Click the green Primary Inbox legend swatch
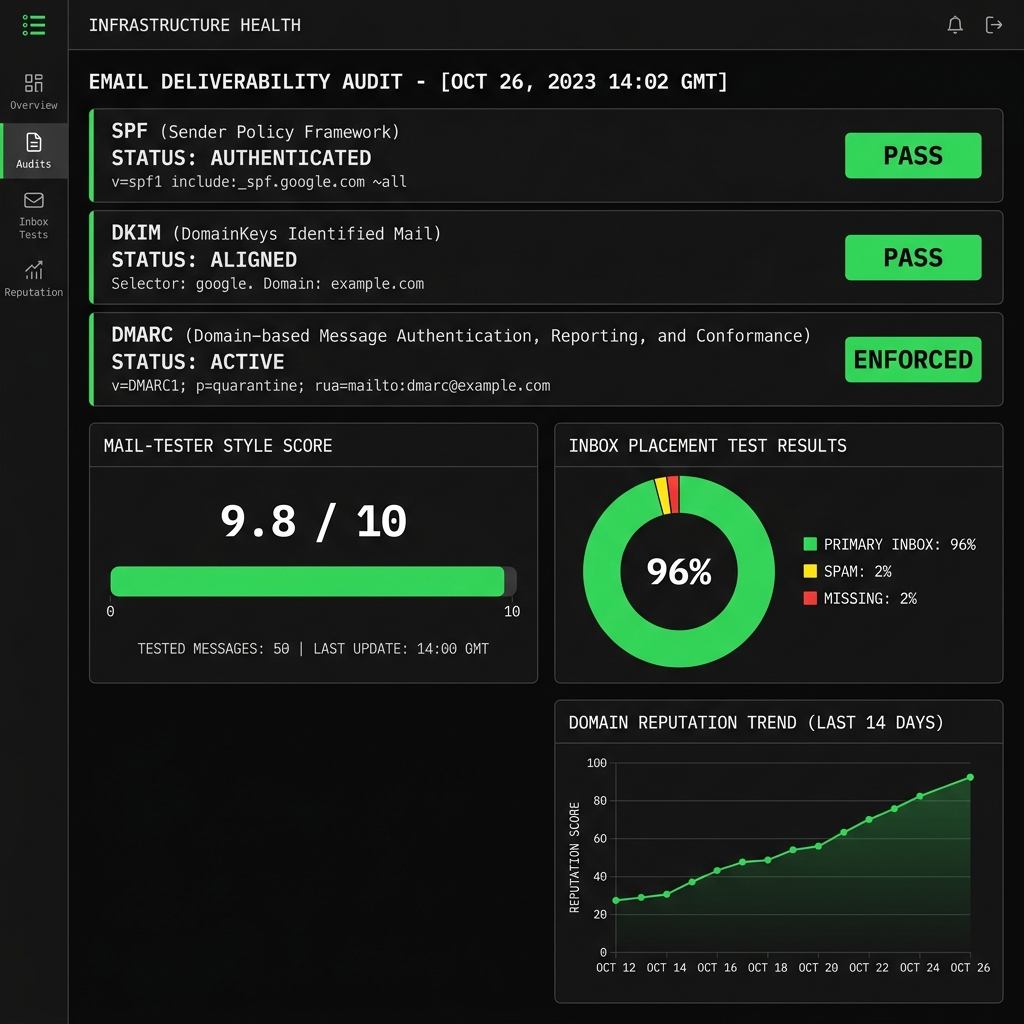Viewport: 1024px width, 1024px height. click(810, 544)
